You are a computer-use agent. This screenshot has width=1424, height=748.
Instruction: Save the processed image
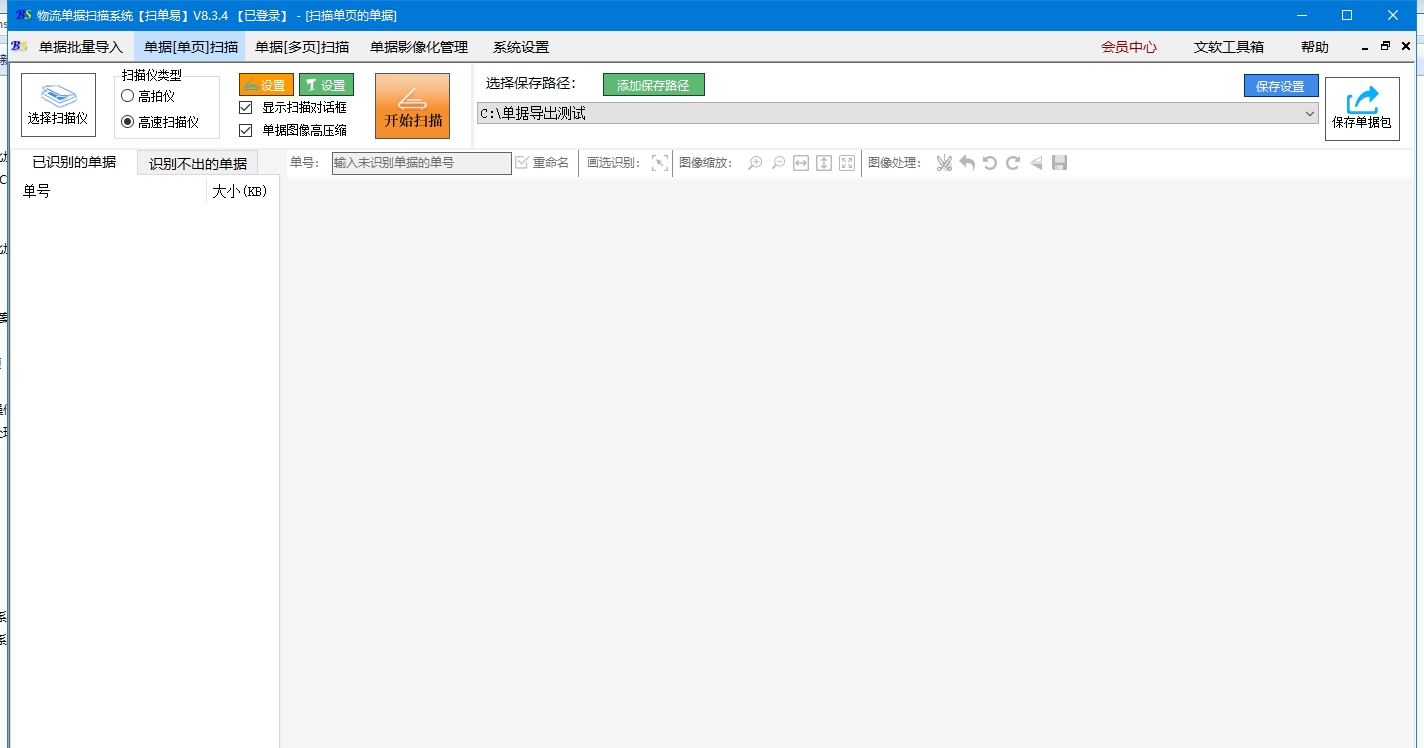coord(1060,162)
